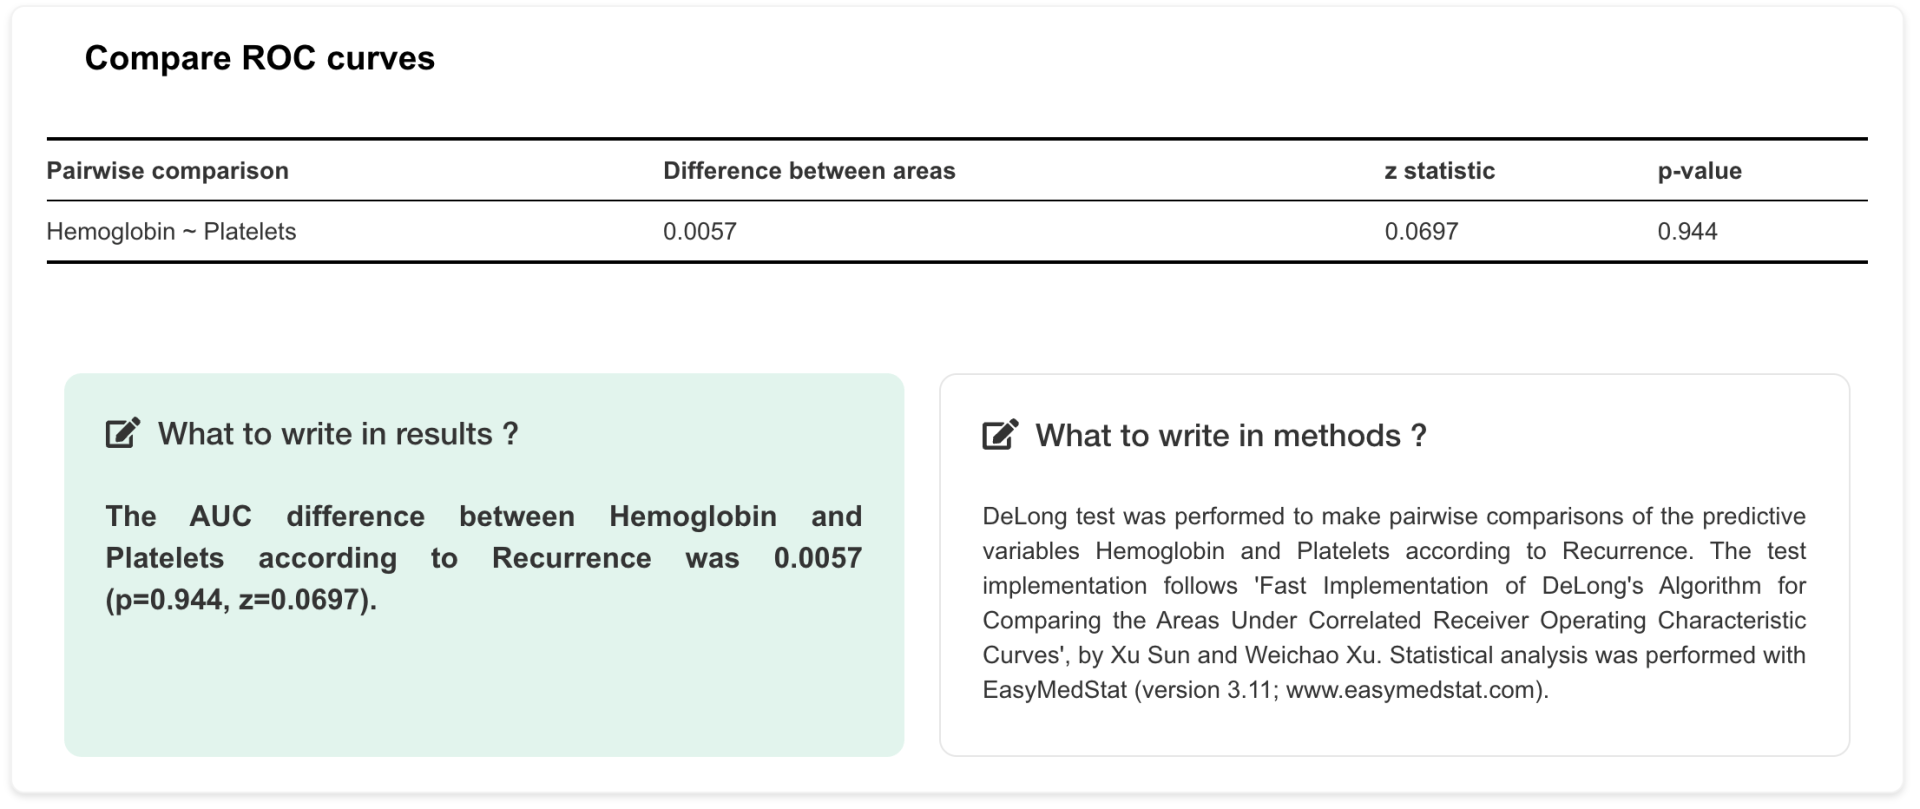Click the 'What to write in results ?' heading
The height and width of the screenshot is (809, 1920).
[x=338, y=434]
